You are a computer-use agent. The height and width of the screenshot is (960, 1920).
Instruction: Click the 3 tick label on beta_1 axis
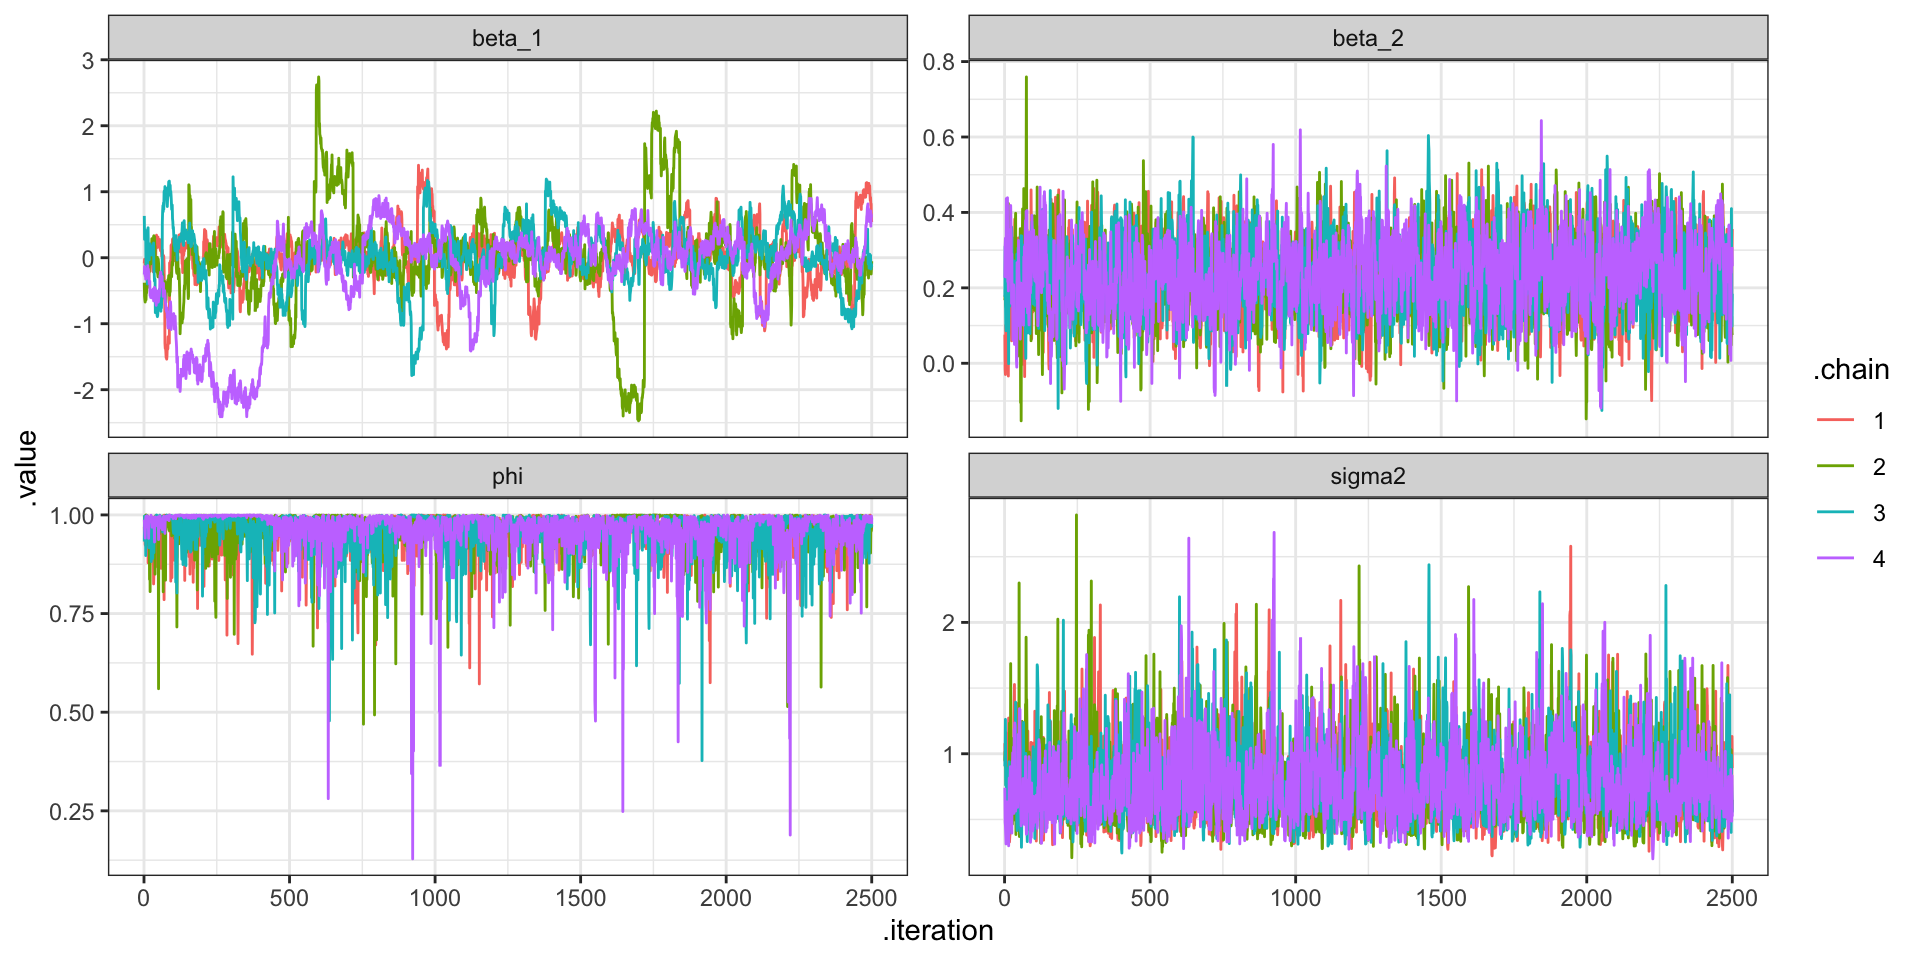click(88, 61)
